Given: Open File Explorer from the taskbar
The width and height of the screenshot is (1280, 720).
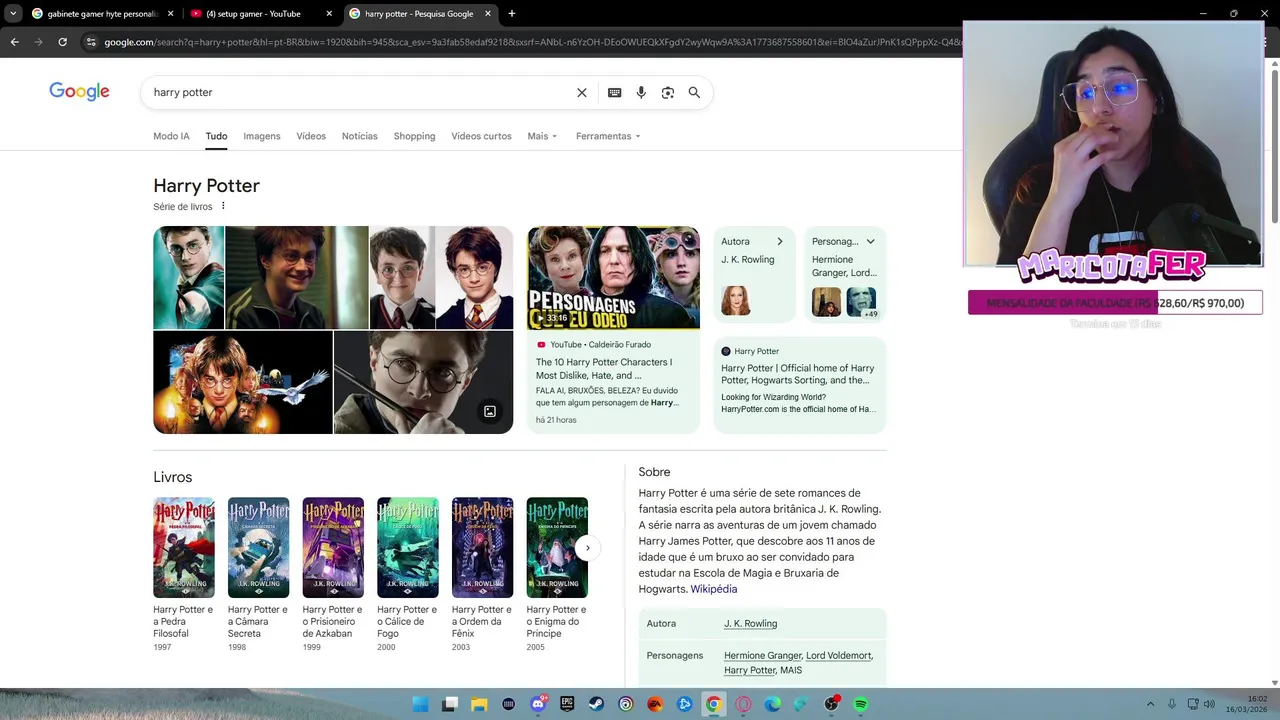Looking at the screenshot, I should (x=479, y=704).
